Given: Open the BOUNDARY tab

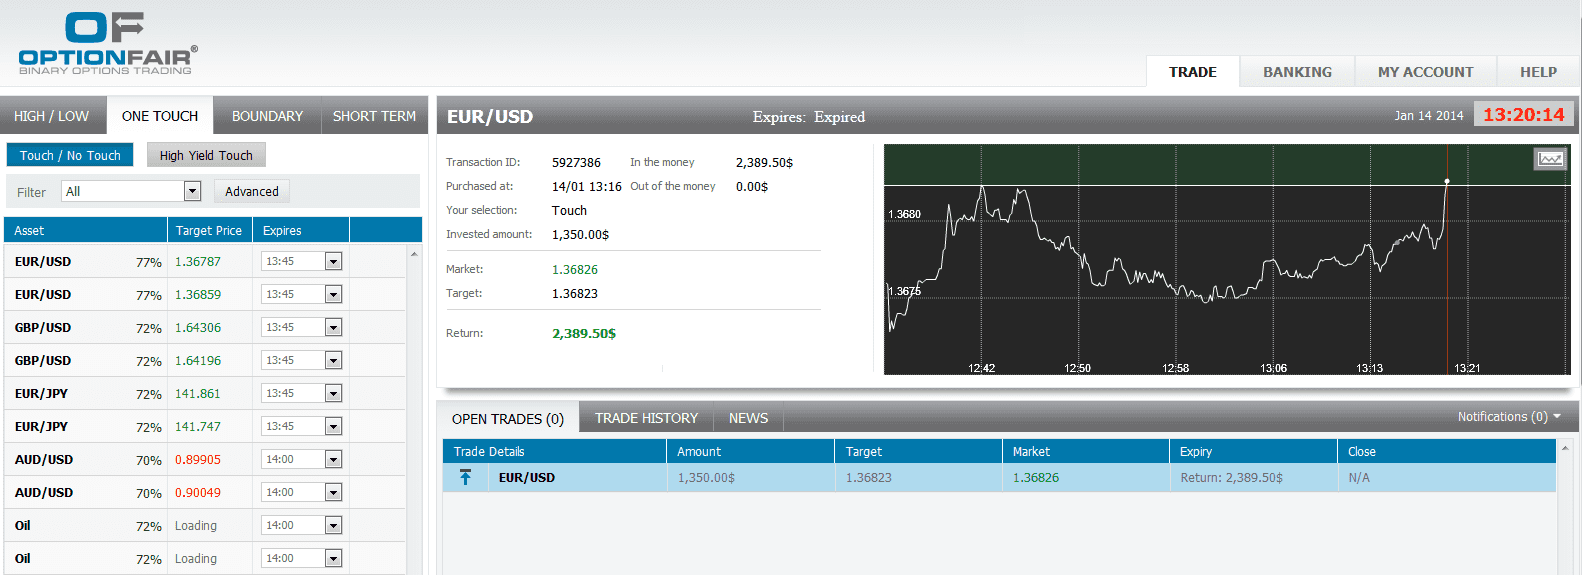Looking at the screenshot, I should pos(267,116).
